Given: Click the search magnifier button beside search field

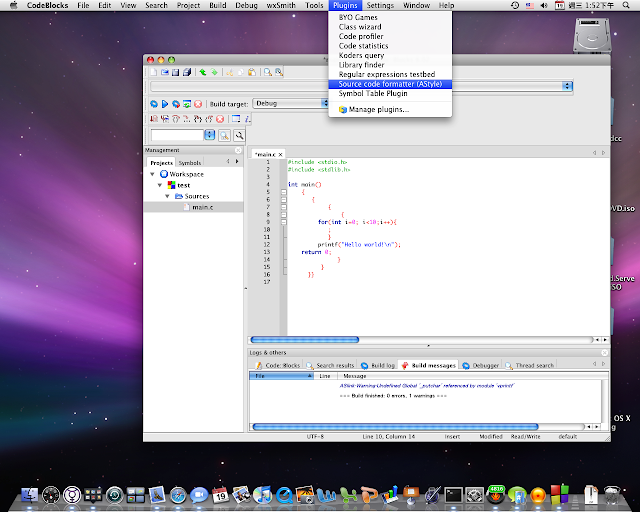Looking at the screenshot, I should (224, 136).
